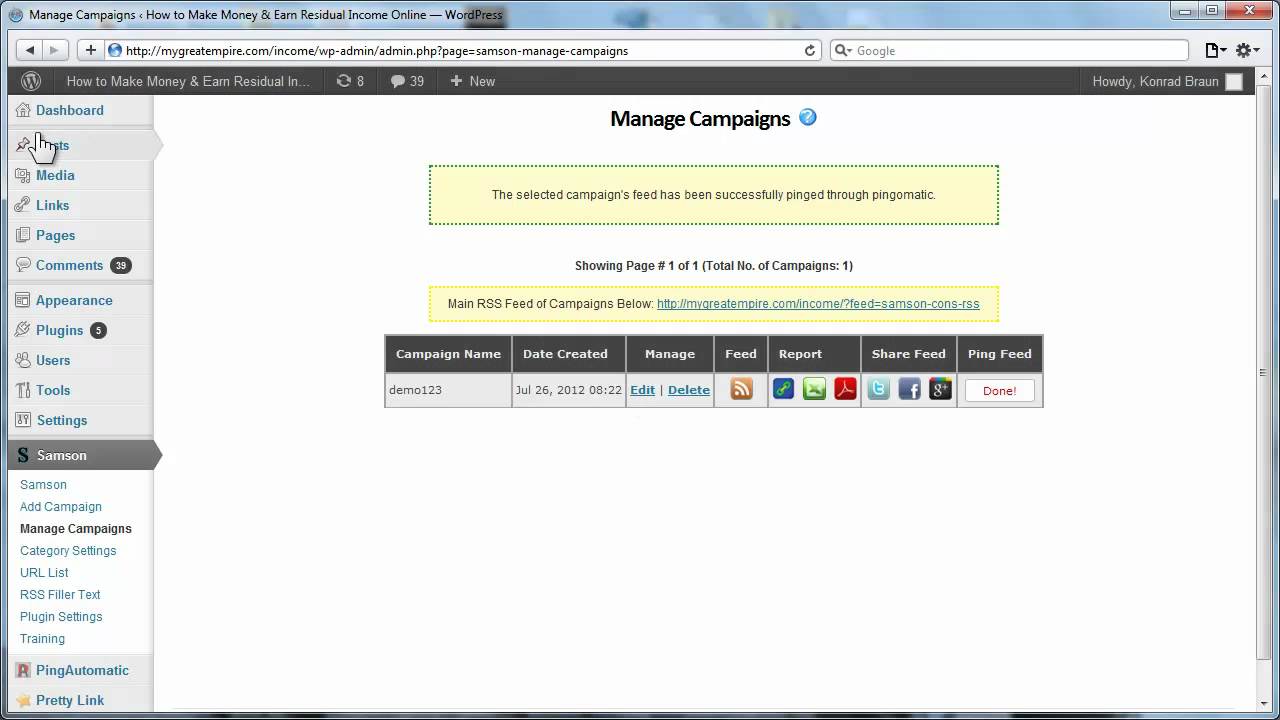Go back with browser back arrow

pos(30,50)
